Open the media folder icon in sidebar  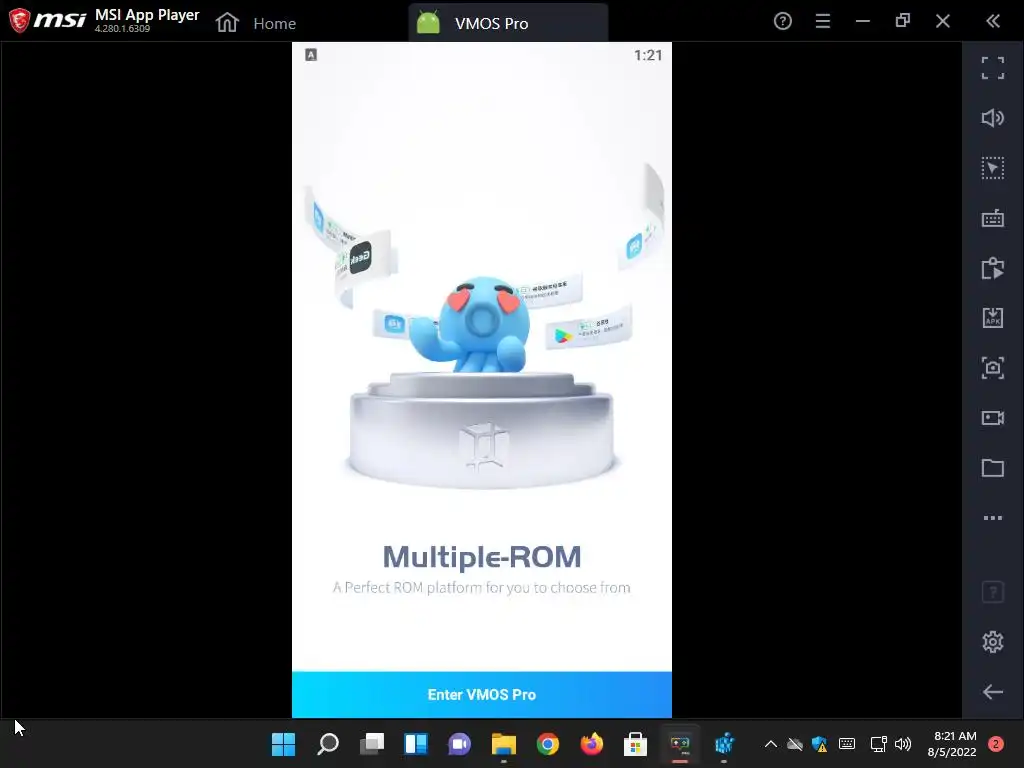(x=993, y=468)
